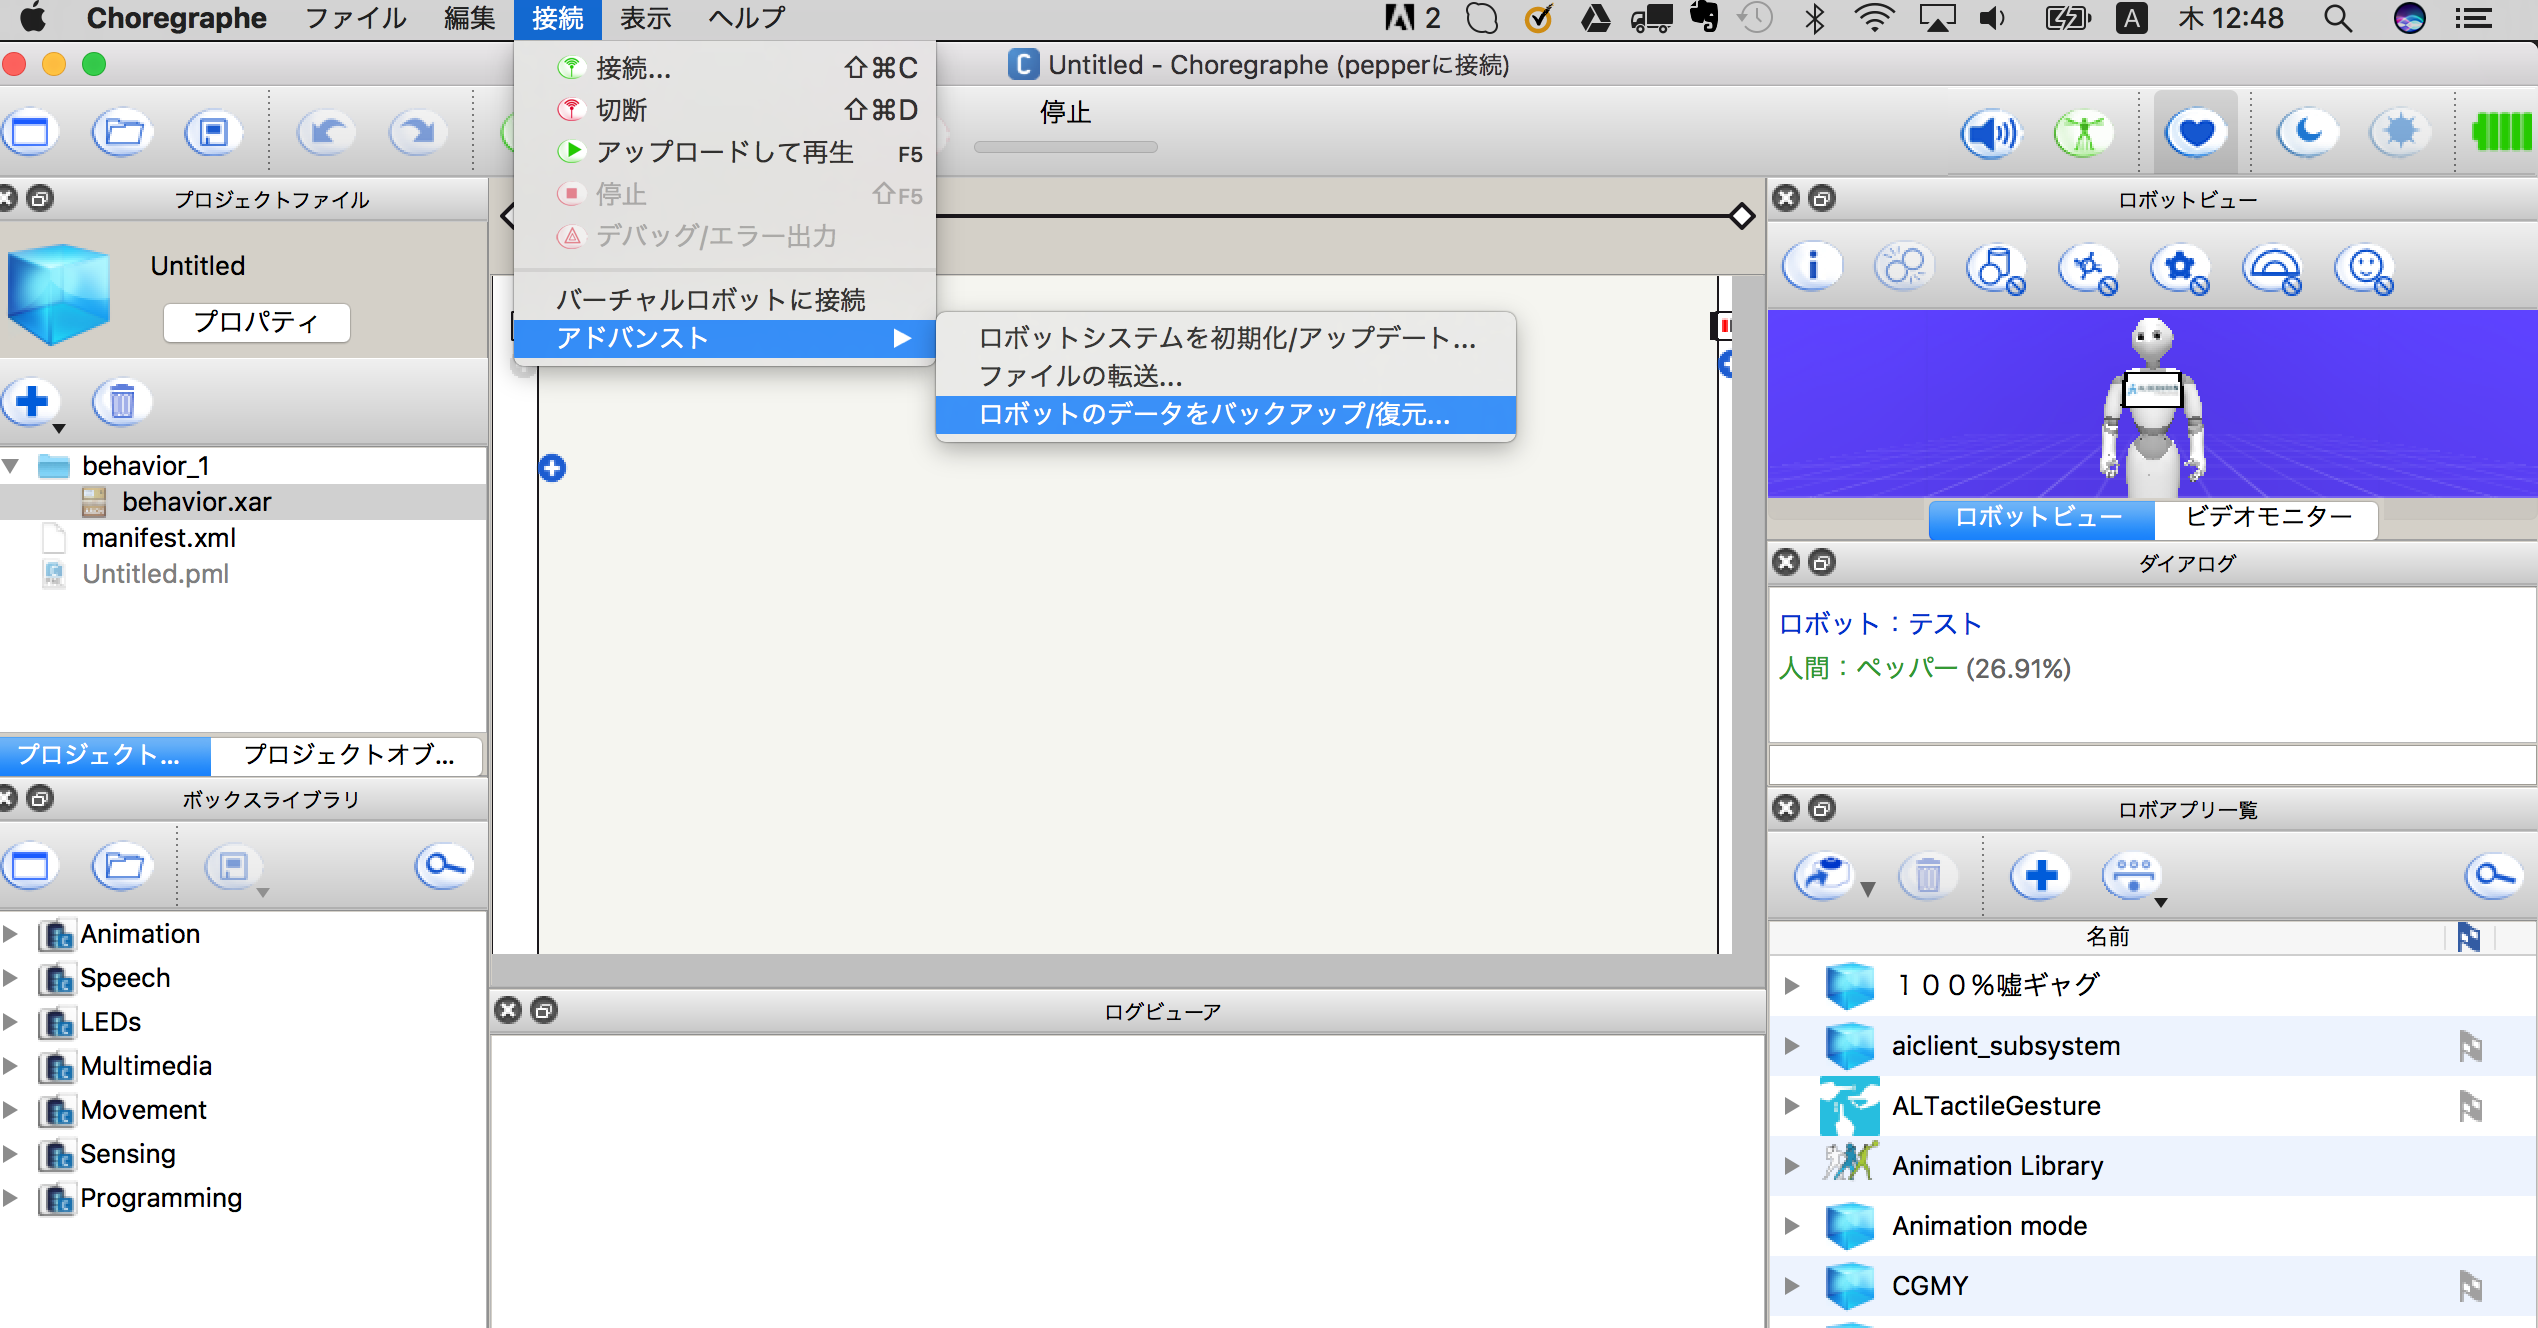Toggle the object detection icon in Robot View
This screenshot has width=2538, height=1328.
tap(1996, 269)
